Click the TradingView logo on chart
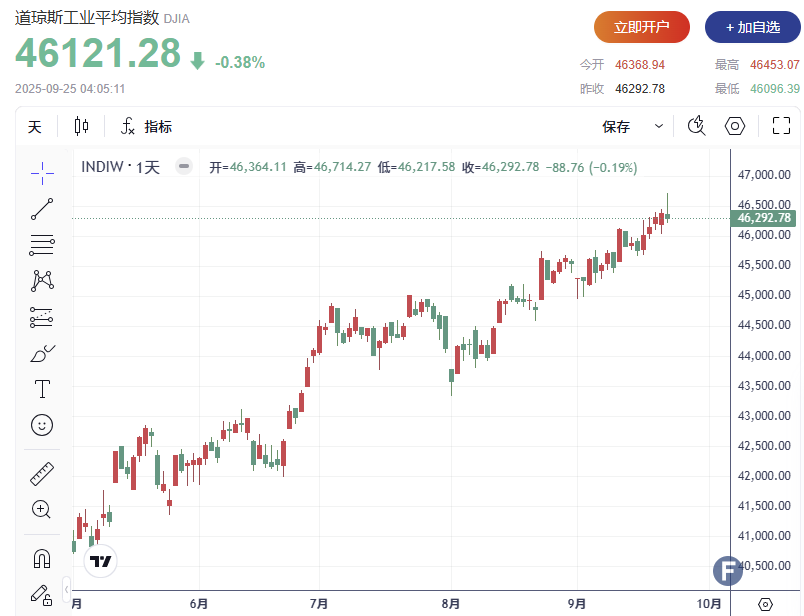This screenshot has width=804, height=616. [100, 561]
